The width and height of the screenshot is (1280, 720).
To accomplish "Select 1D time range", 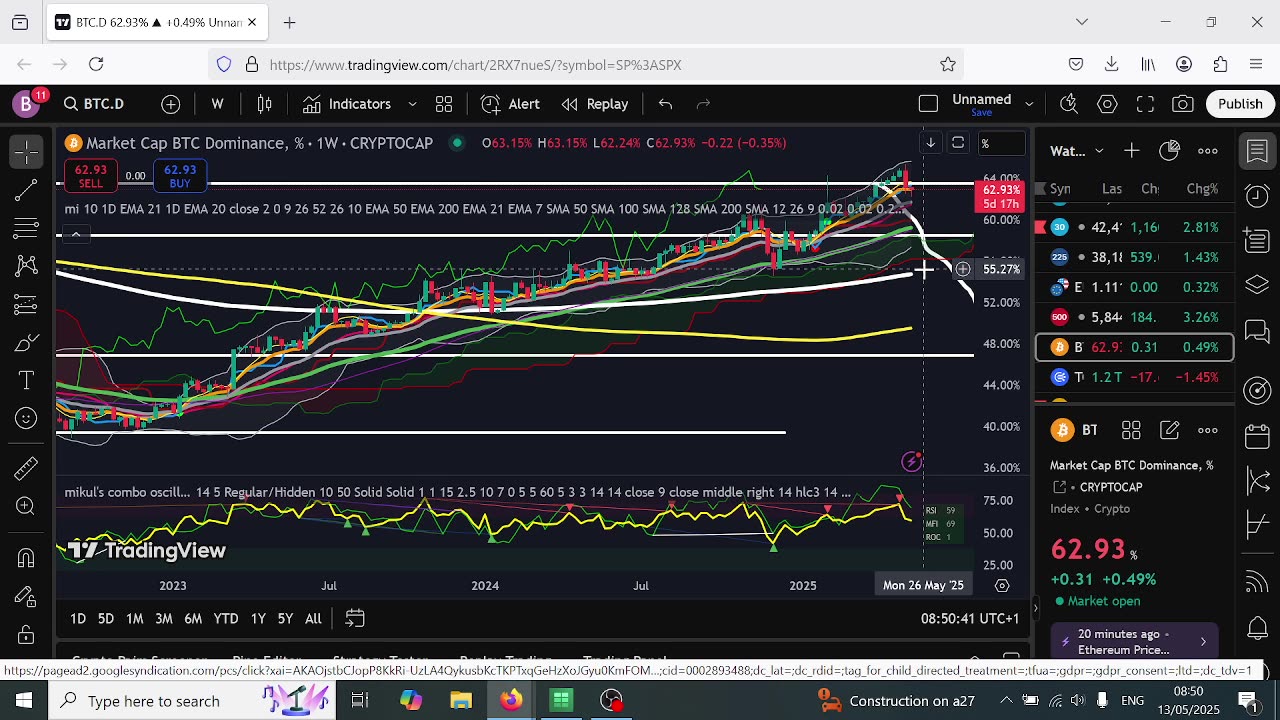I will point(78,619).
